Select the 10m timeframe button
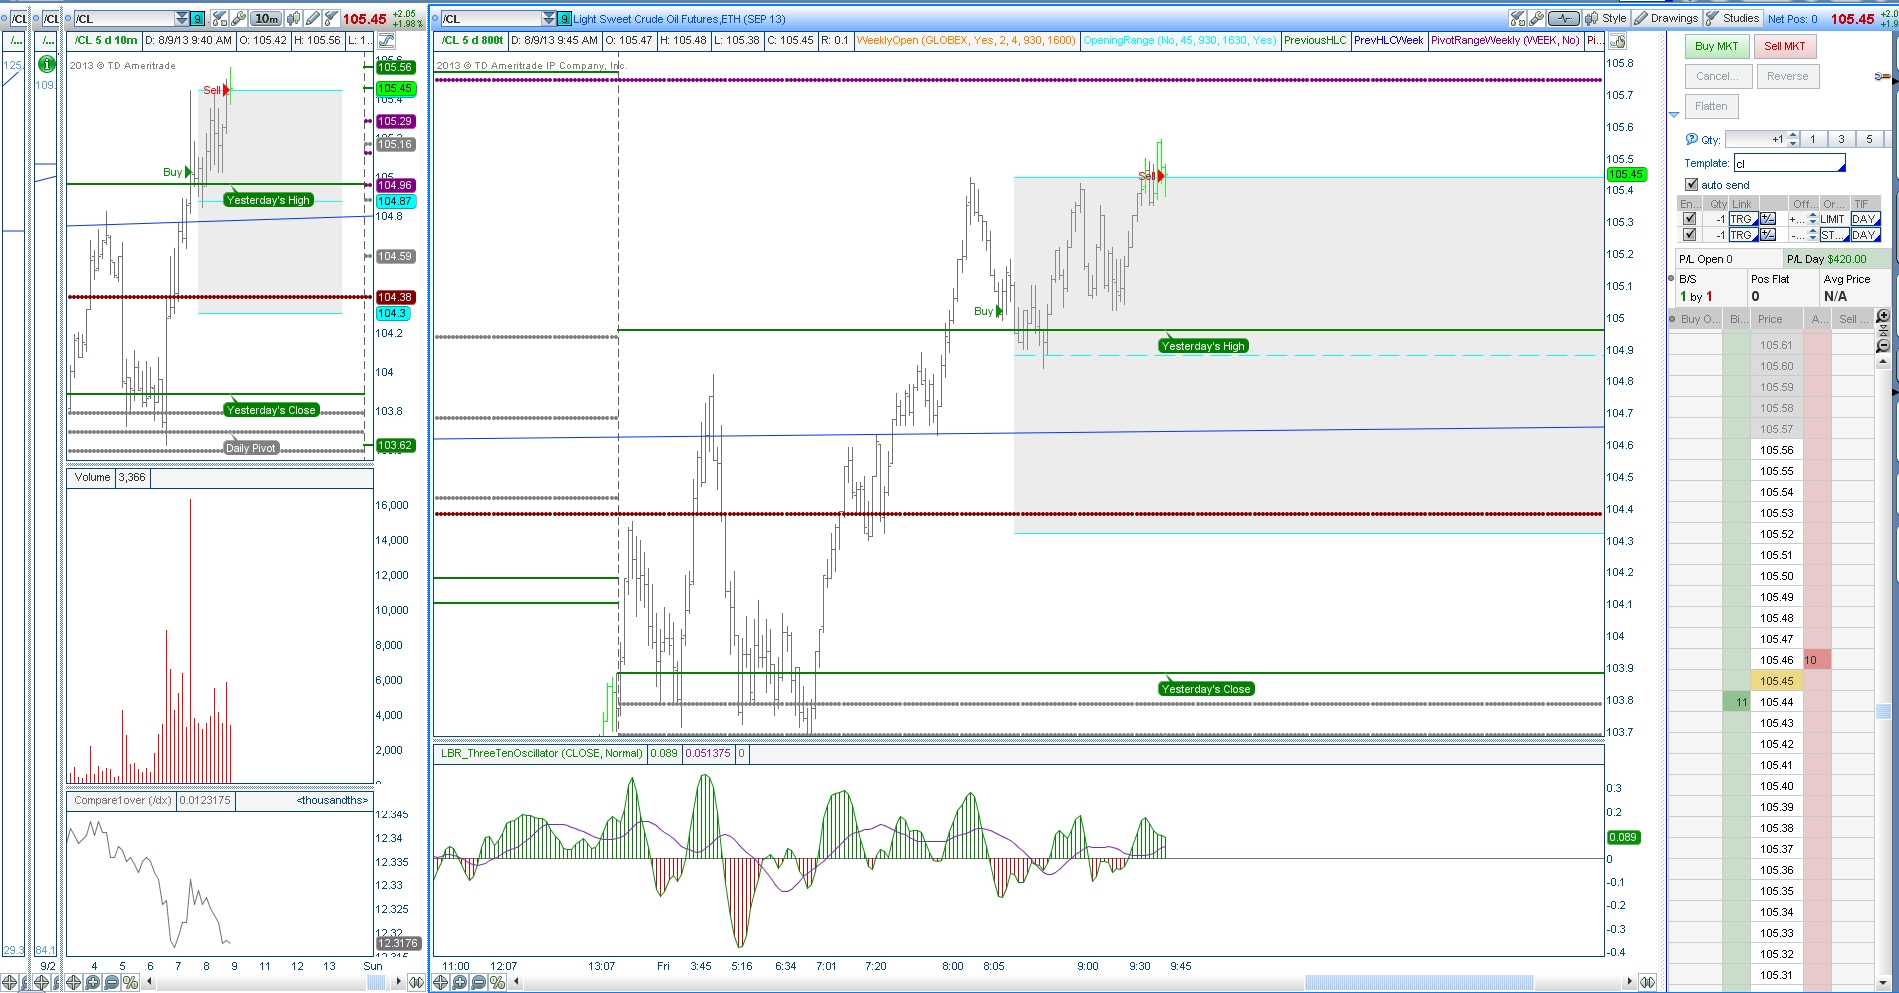The width and height of the screenshot is (1899, 993). (x=266, y=19)
